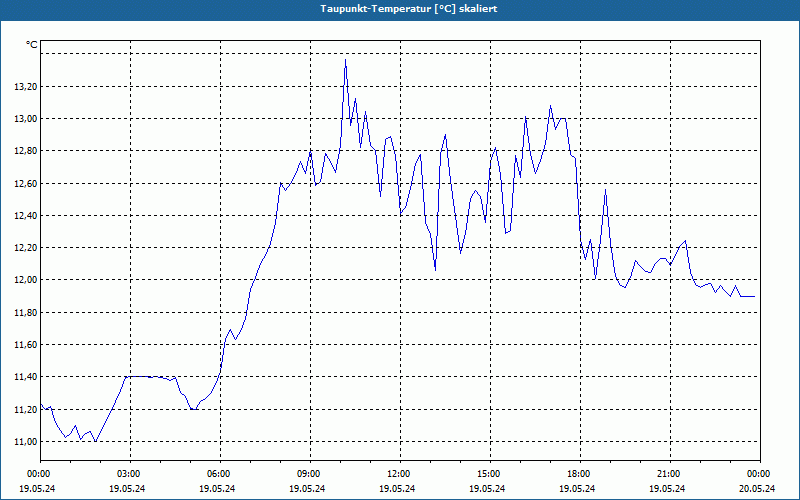The height and width of the screenshot is (500, 800).
Task: Pick the "11,20" y-axis value
Action: click(x=26, y=409)
